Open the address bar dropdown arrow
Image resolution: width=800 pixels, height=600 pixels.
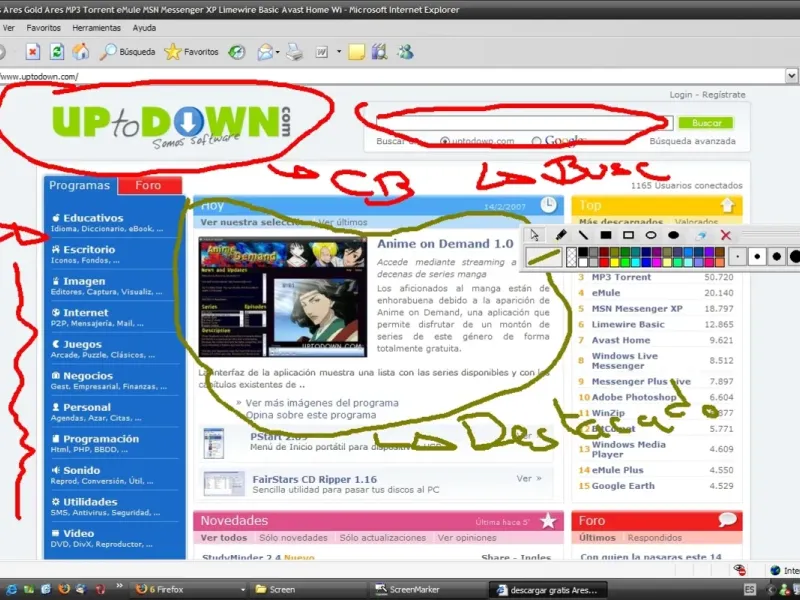[791, 76]
